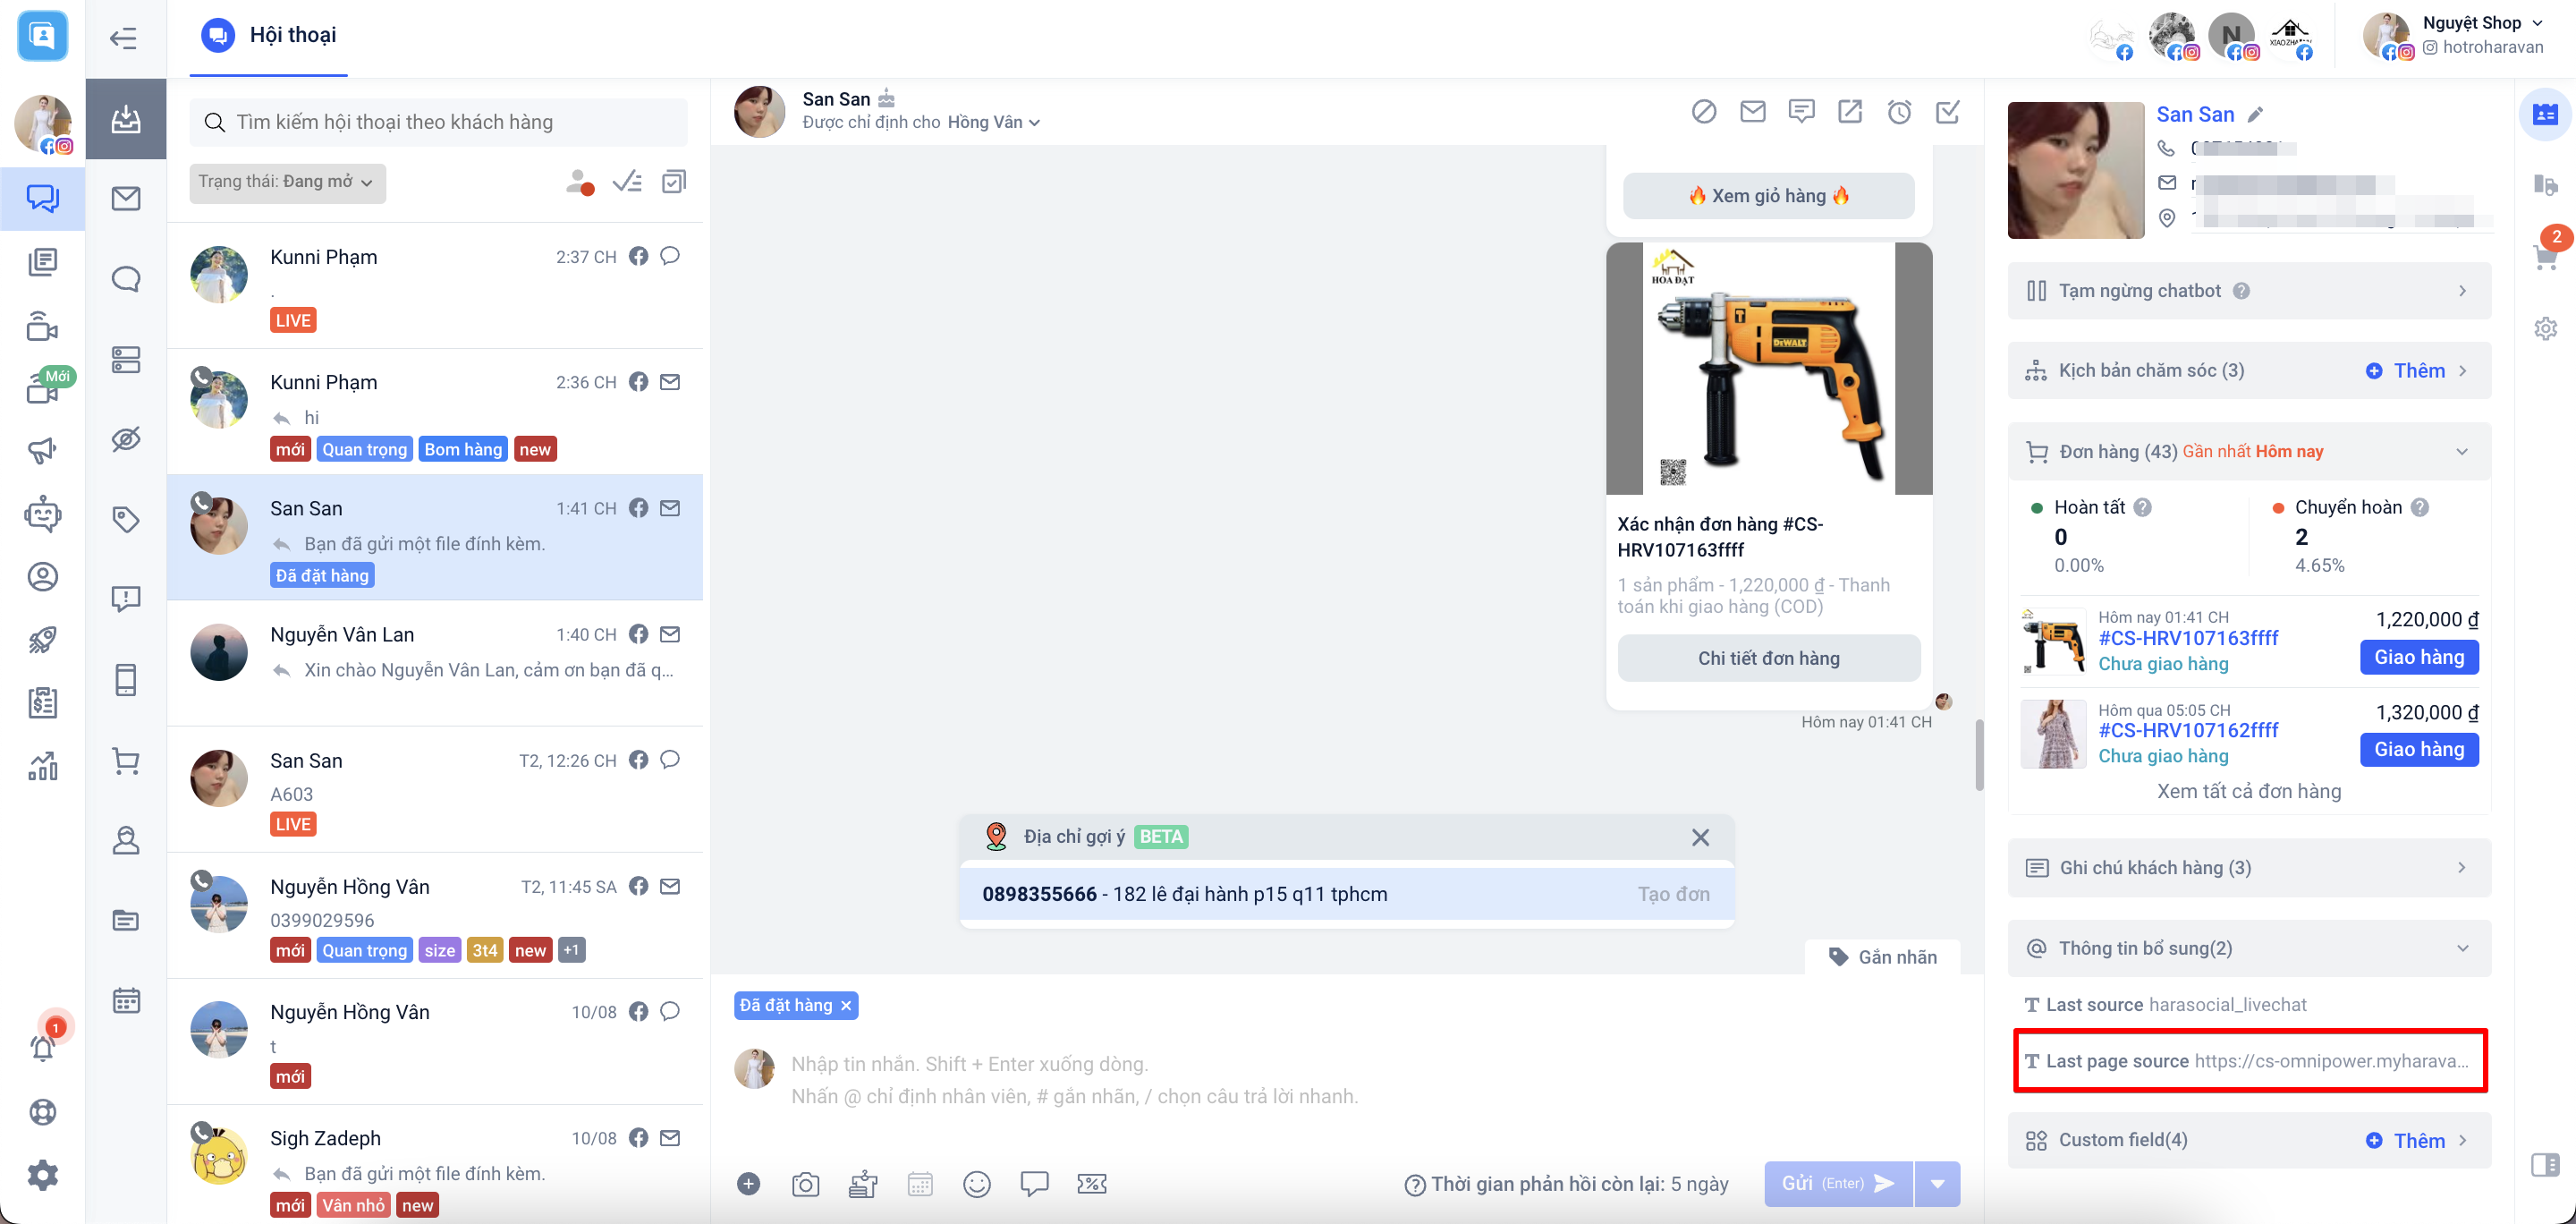Click the tag icon in secondary sidebar
Image resolution: width=2576 pixels, height=1224 pixels.
[126, 519]
